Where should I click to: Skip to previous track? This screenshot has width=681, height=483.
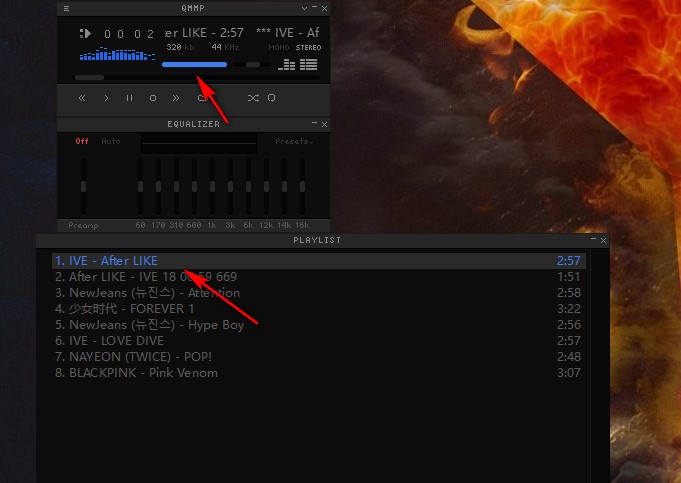click(82, 98)
